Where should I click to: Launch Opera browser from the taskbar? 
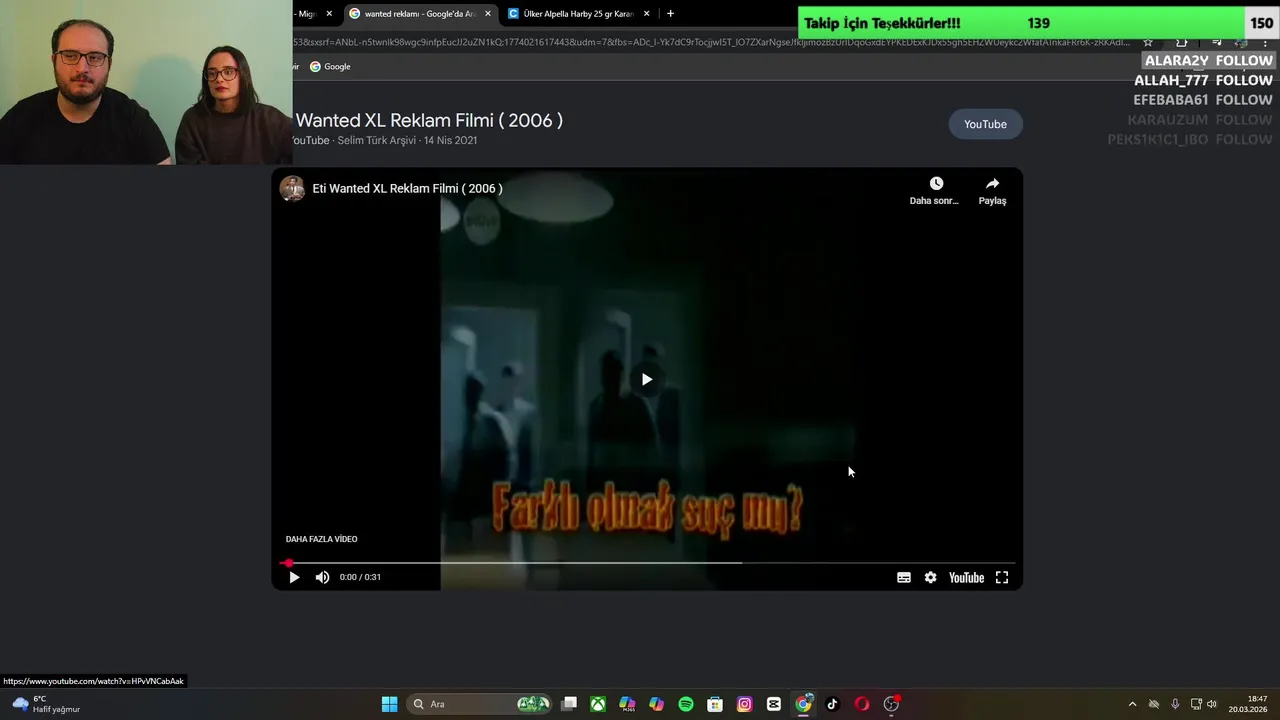862,704
